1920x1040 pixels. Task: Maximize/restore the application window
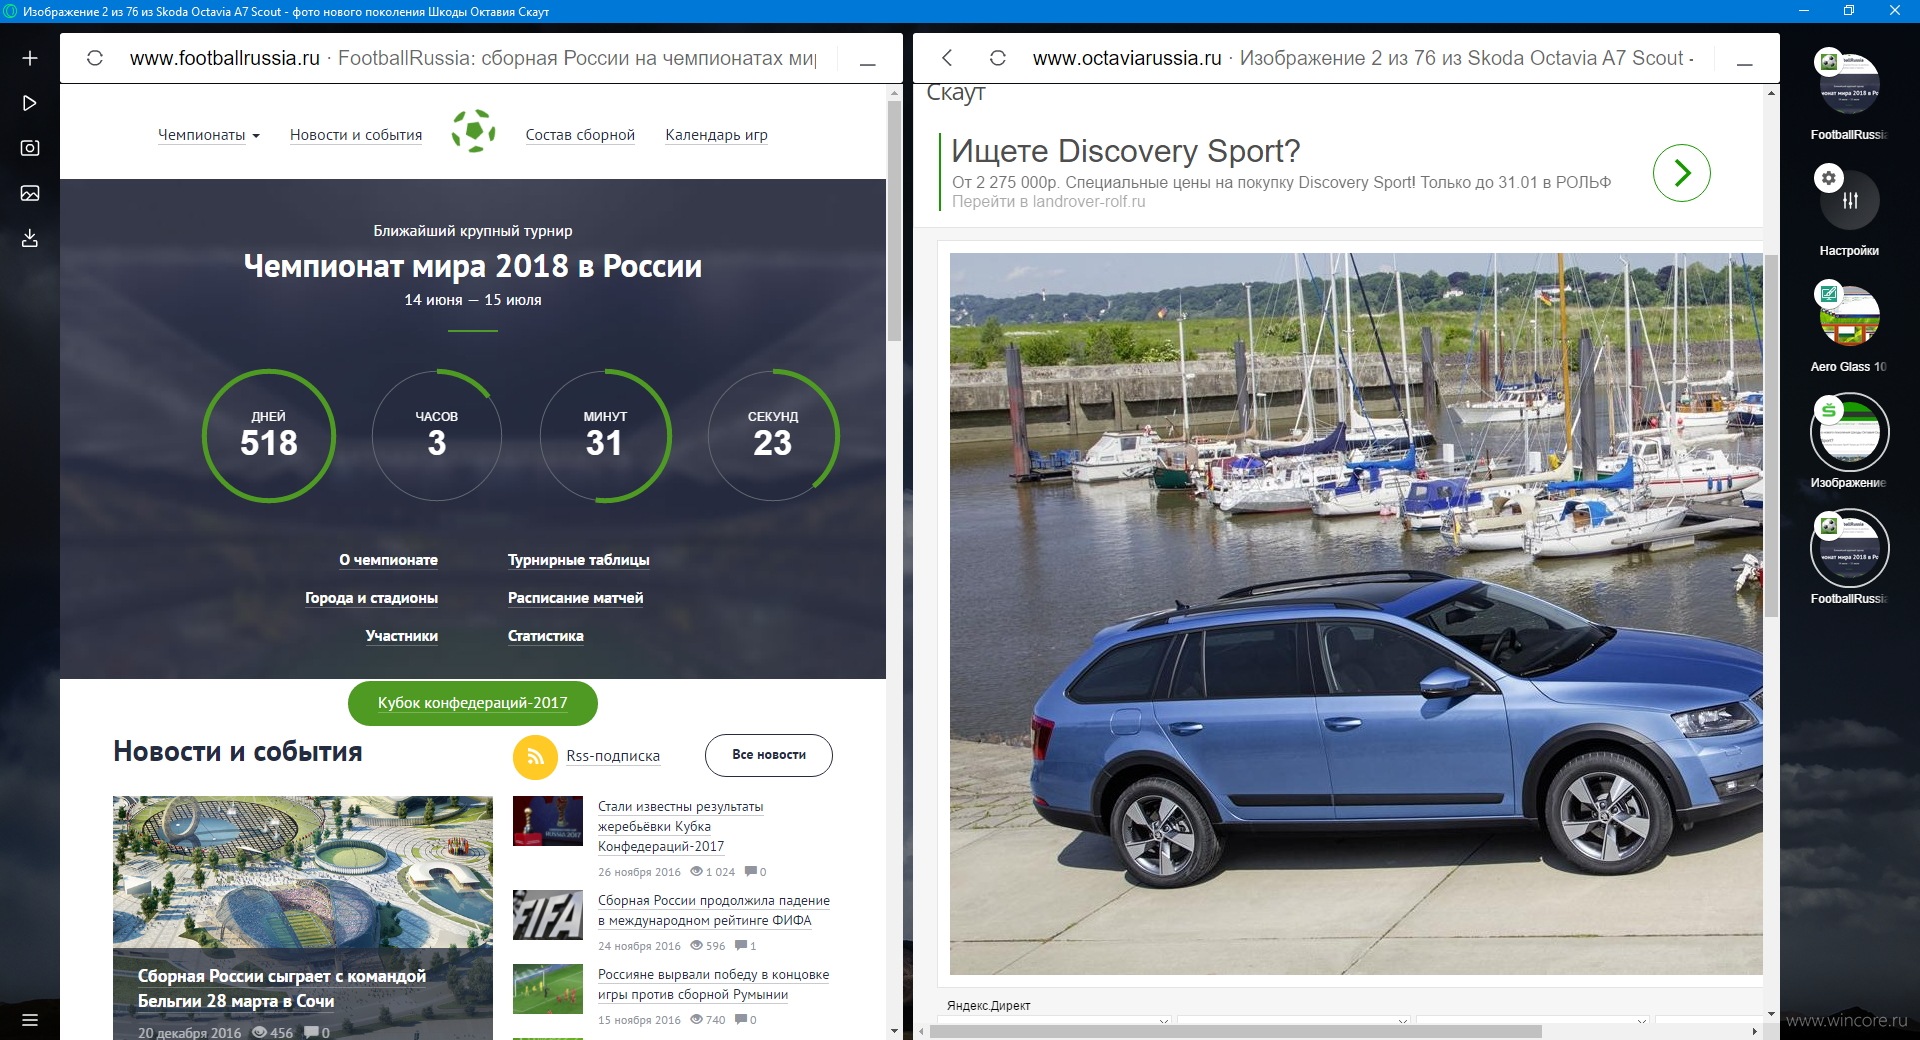[x=1849, y=11]
